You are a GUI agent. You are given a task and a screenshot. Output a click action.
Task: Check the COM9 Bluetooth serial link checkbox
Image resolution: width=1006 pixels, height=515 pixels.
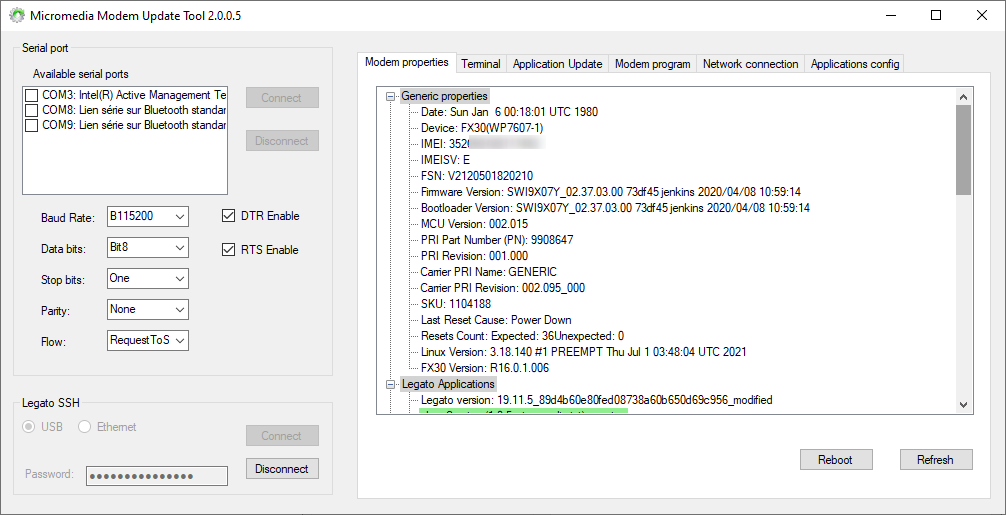pos(31,125)
